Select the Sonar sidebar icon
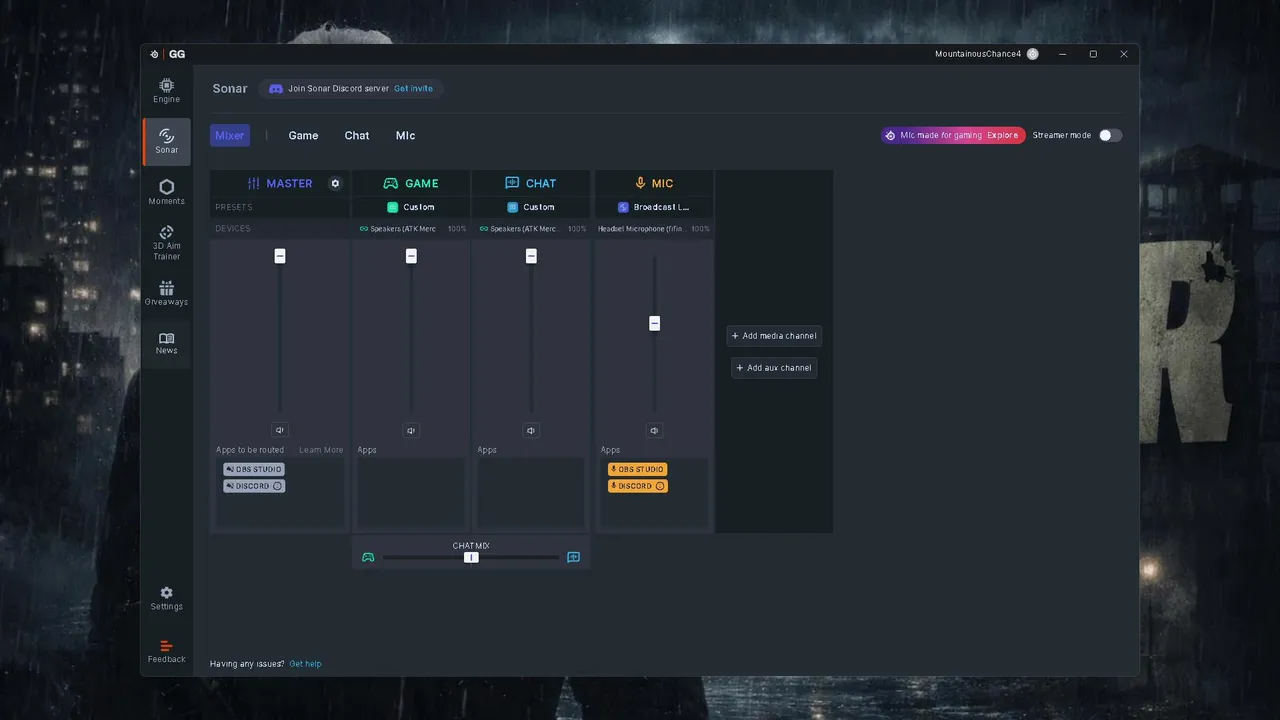The height and width of the screenshot is (720, 1280). pos(166,141)
